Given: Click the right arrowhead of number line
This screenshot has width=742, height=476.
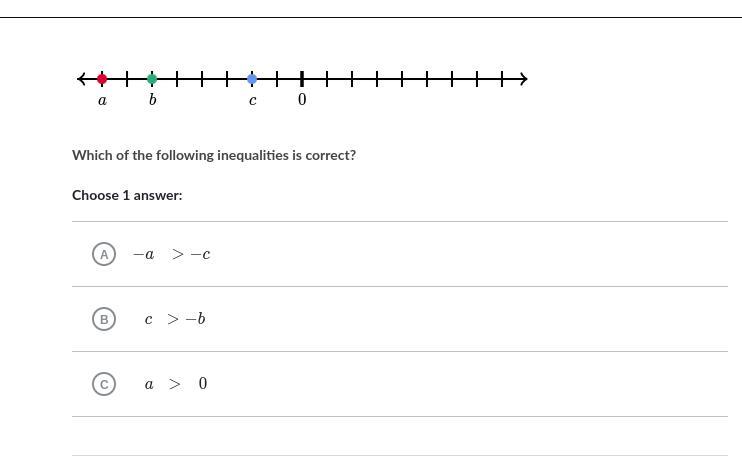Looking at the screenshot, I should [523, 79].
